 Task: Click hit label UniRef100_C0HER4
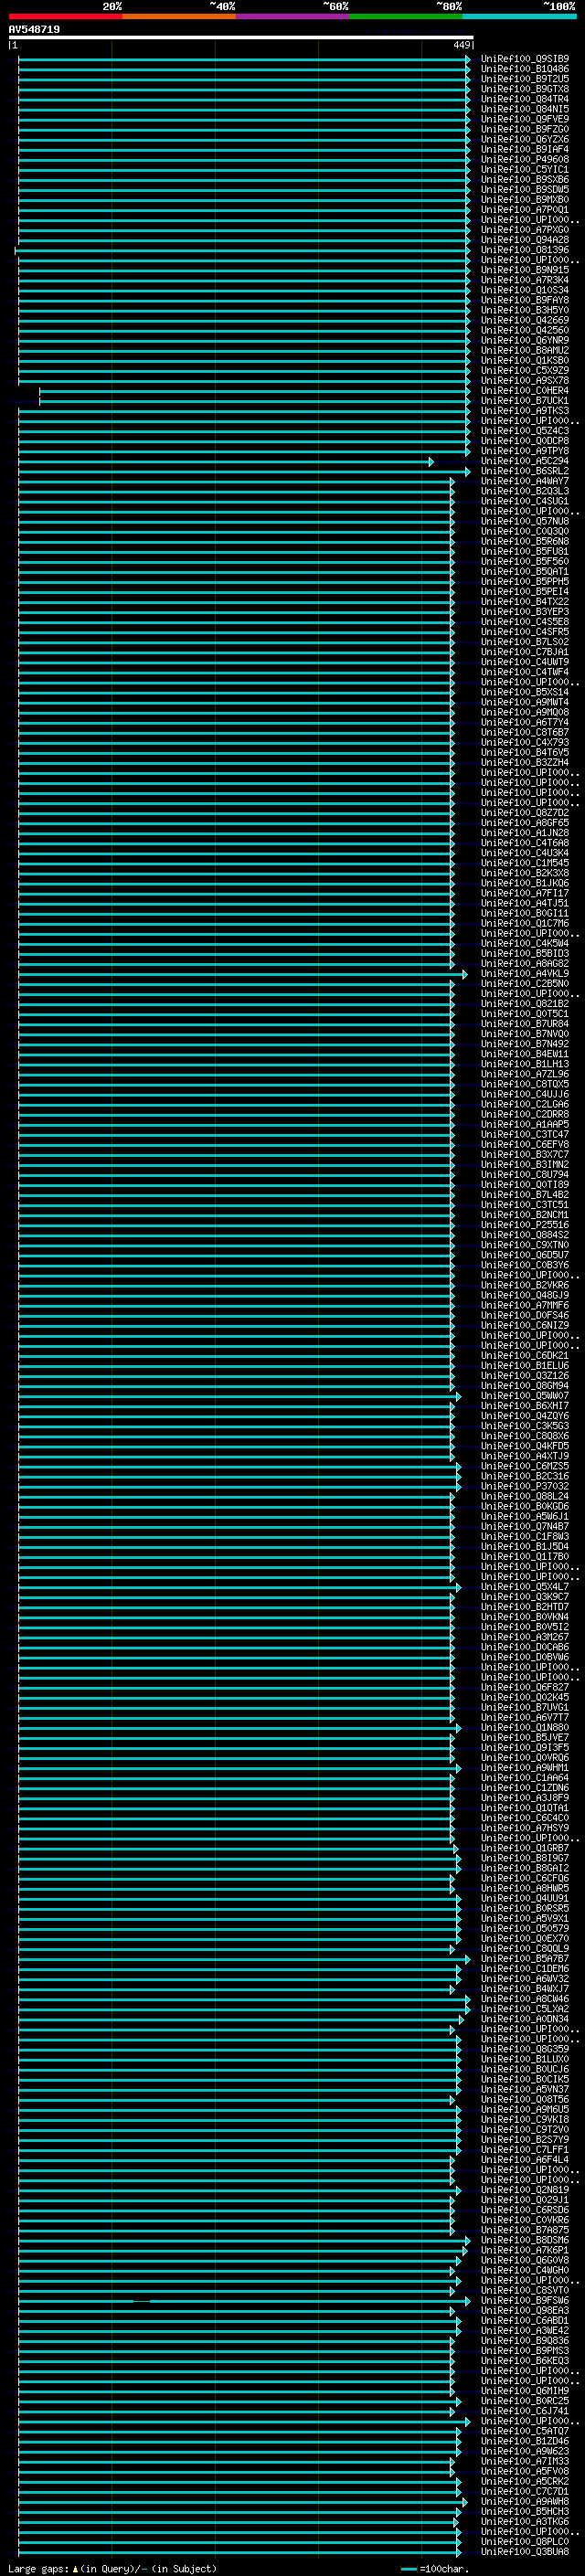point(525,391)
